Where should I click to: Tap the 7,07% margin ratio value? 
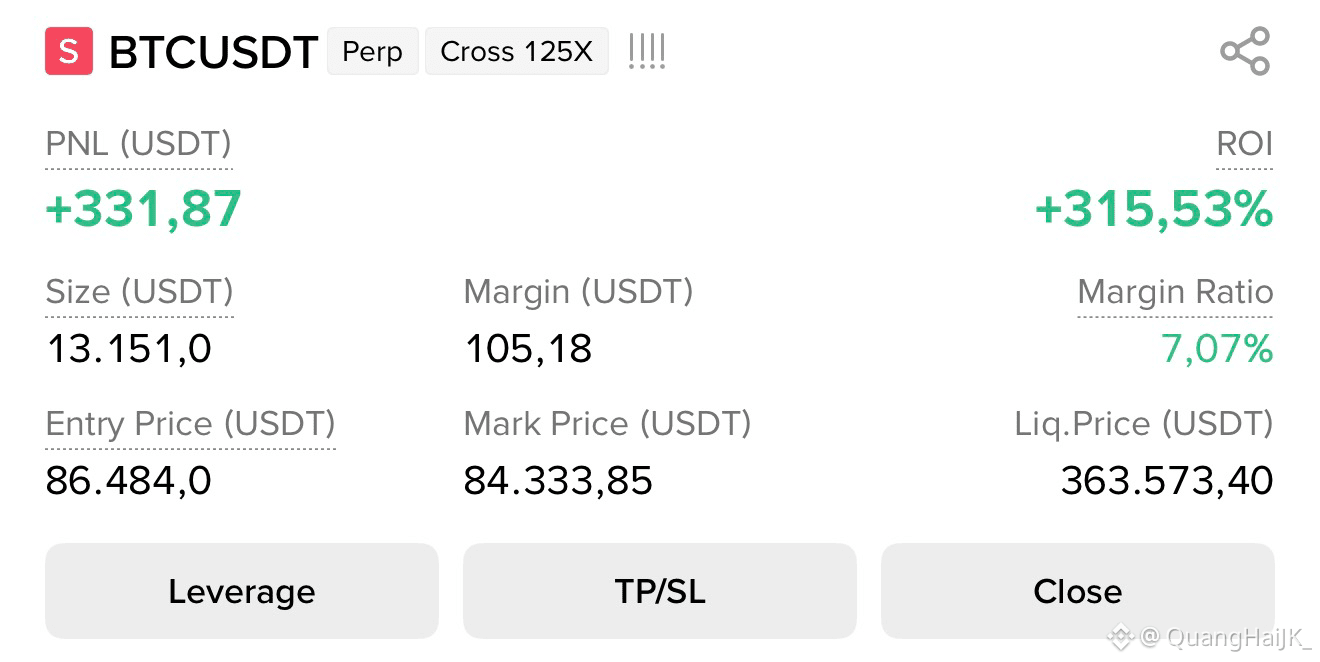1217,349
